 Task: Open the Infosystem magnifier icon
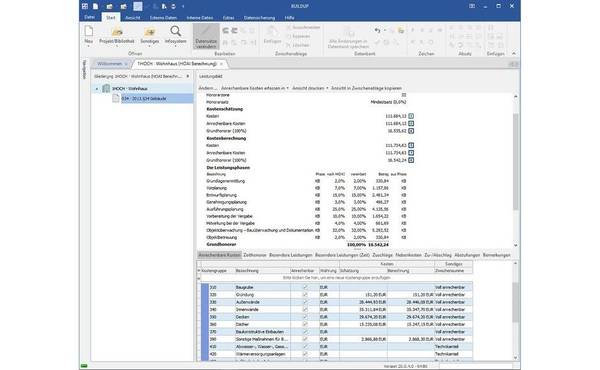tap(175, 31)
